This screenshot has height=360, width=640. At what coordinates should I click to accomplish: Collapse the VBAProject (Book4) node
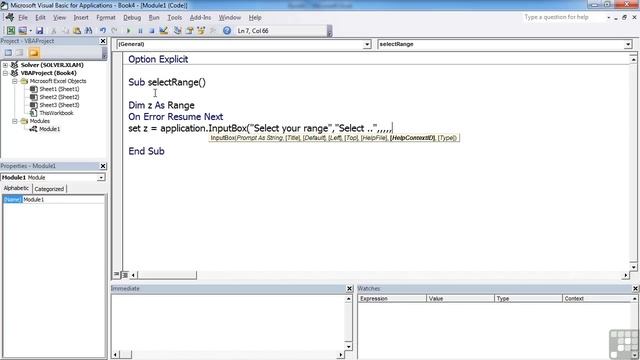5,73
